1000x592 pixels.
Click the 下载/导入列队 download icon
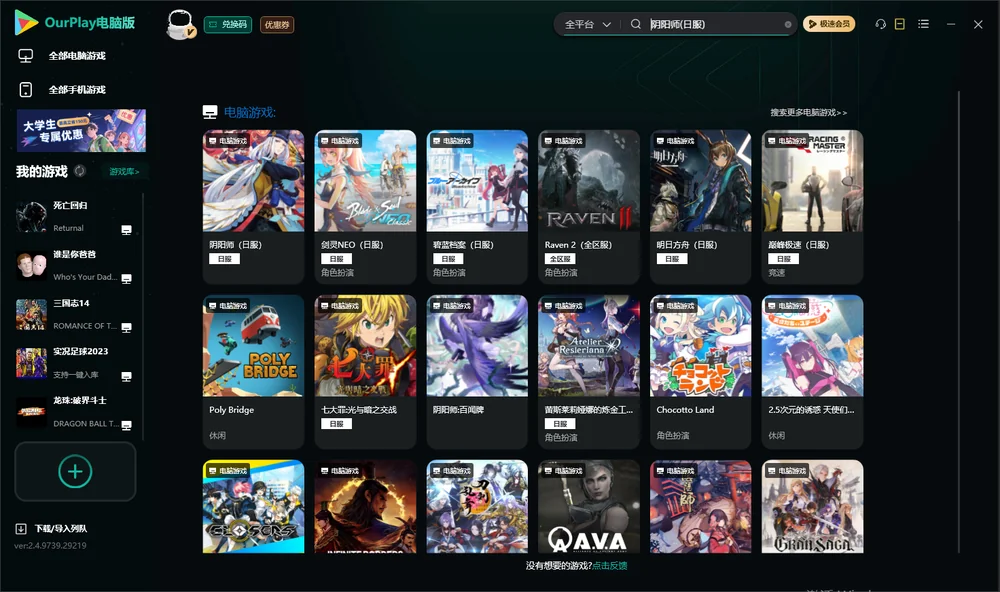pyautogui.click(x=21, y=528)
